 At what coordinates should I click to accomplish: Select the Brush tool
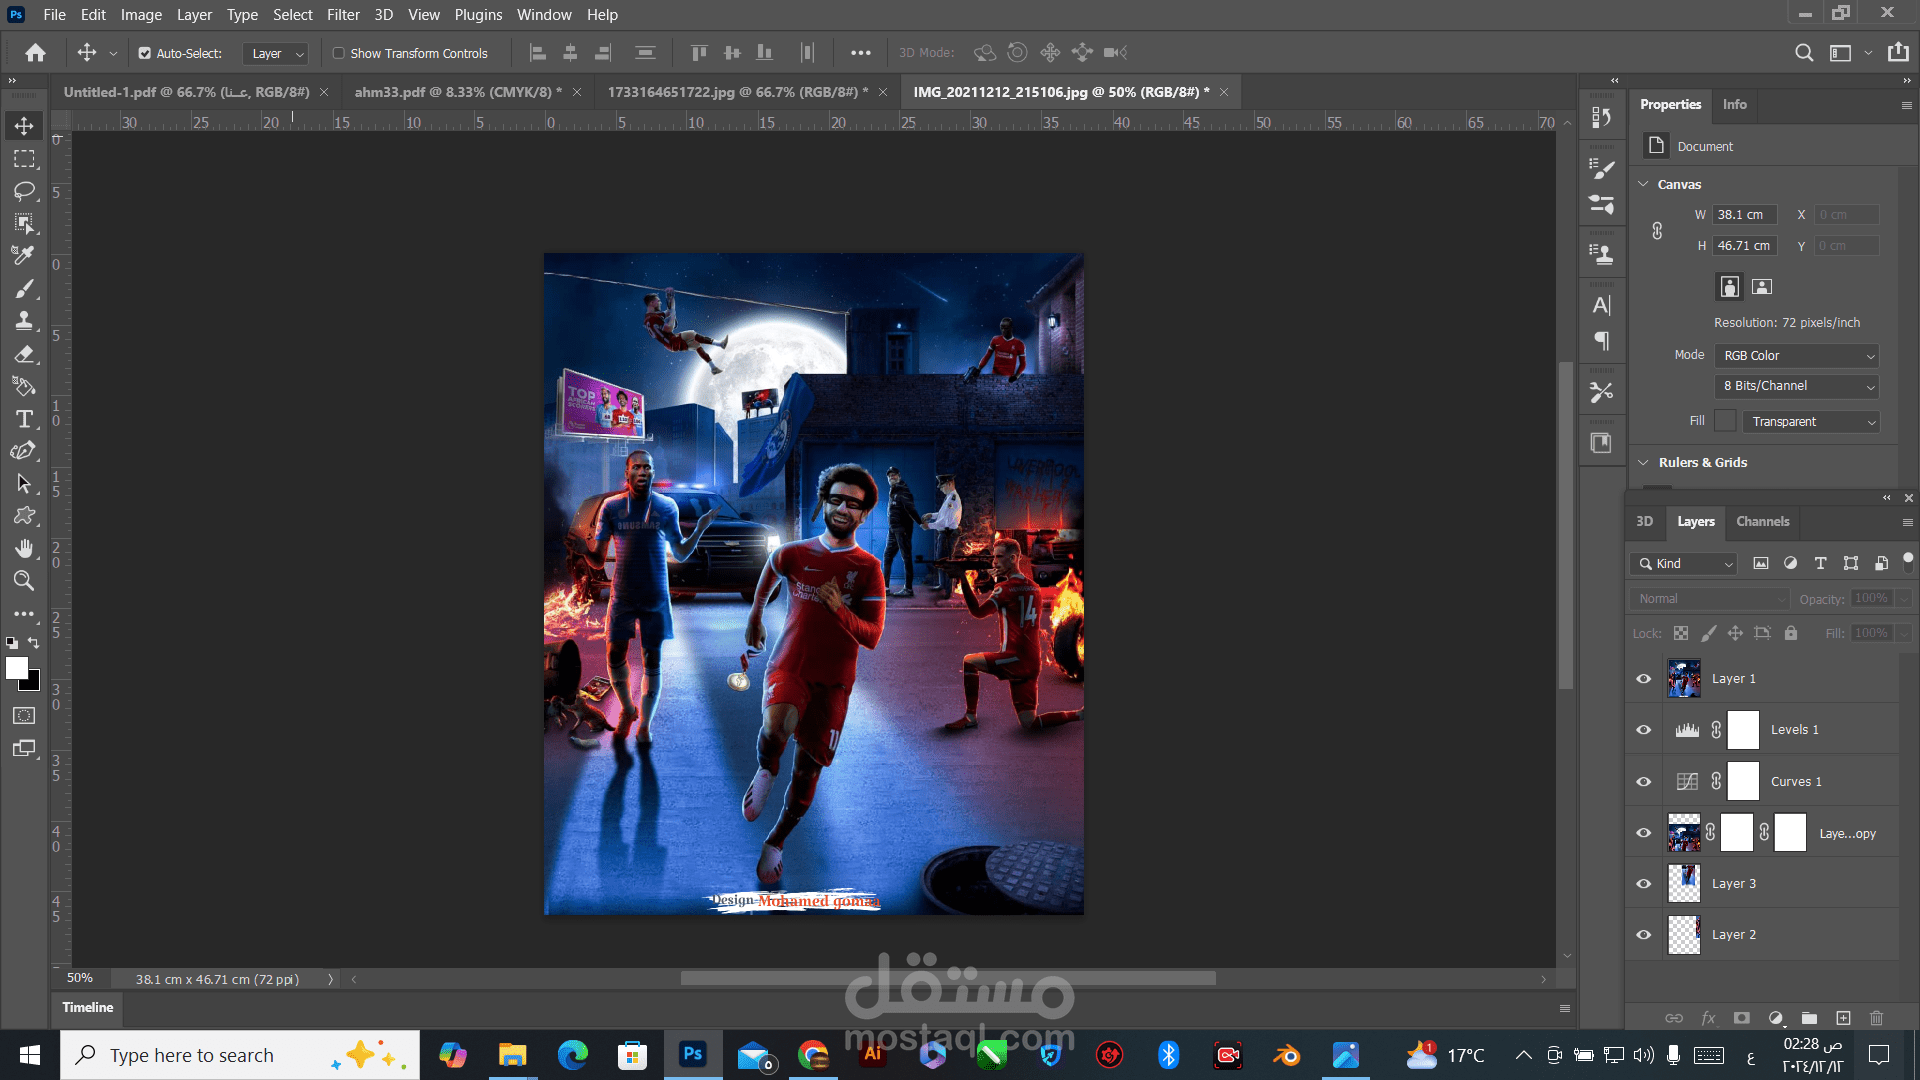pos(24,289)
